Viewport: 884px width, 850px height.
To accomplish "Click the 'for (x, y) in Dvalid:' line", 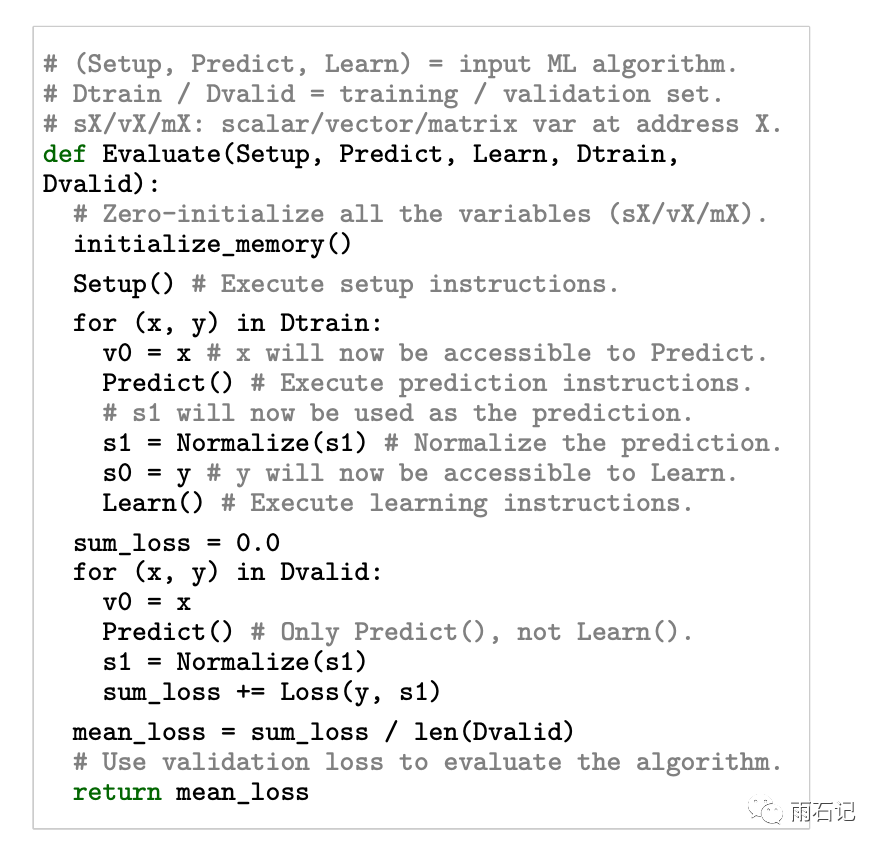I will (x=227, y=572).
